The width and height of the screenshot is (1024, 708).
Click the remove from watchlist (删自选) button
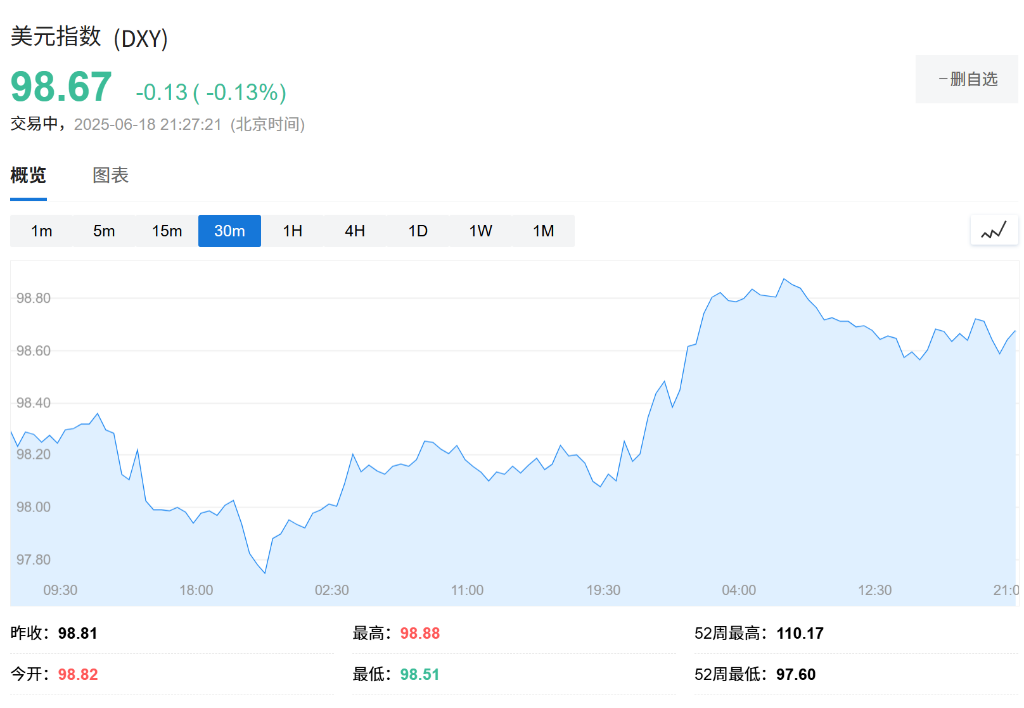pyautogui.click(x=966, y=78)
